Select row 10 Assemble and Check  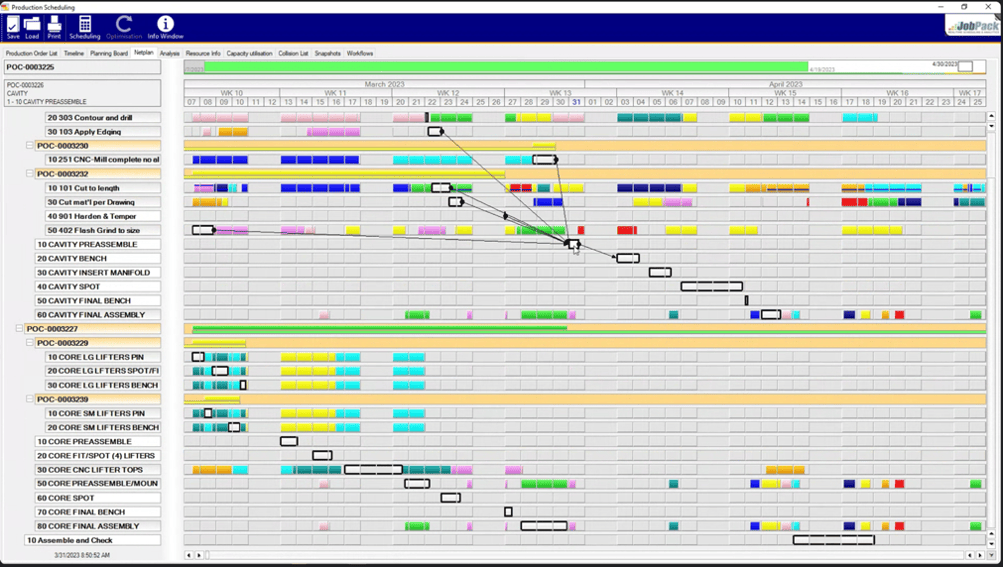(x=93, y=541)
